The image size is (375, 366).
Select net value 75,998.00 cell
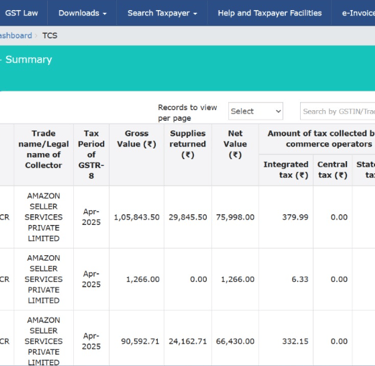tap(235, 217)
